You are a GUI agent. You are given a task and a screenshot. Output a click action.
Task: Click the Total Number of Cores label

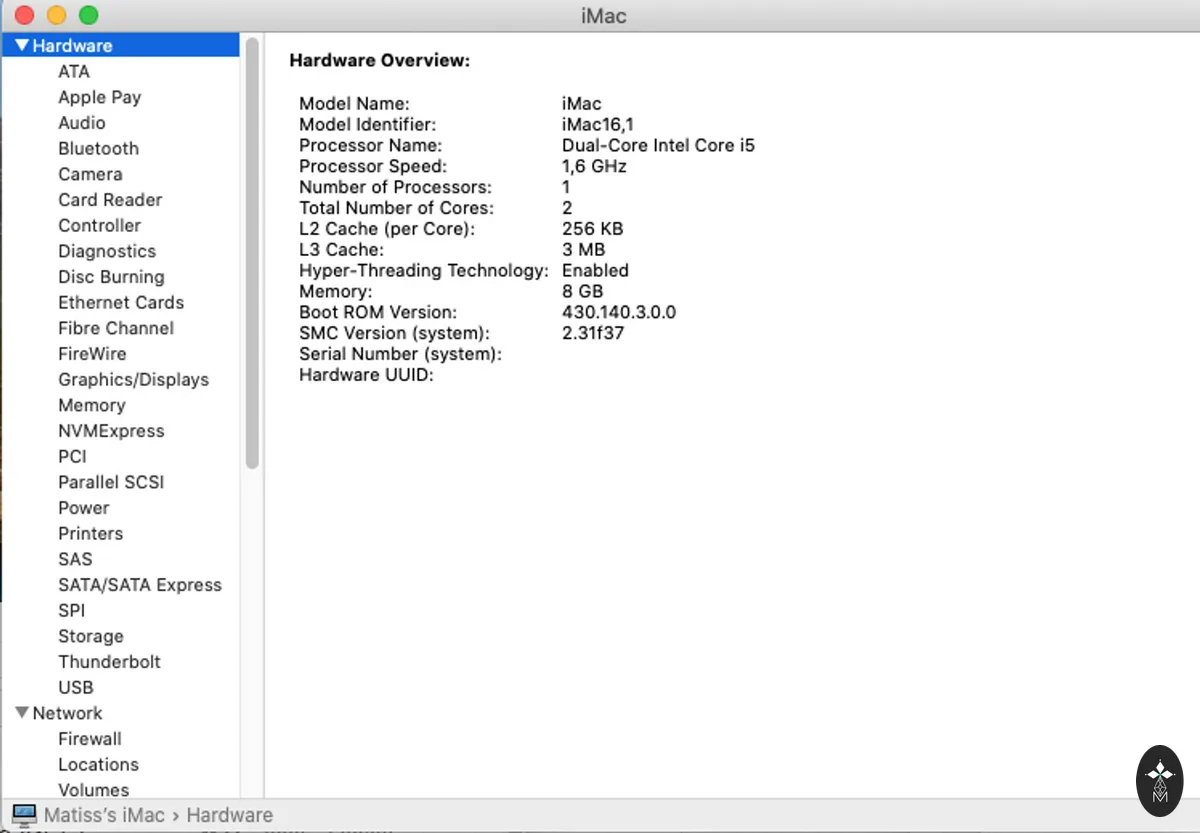pos(396,208)
